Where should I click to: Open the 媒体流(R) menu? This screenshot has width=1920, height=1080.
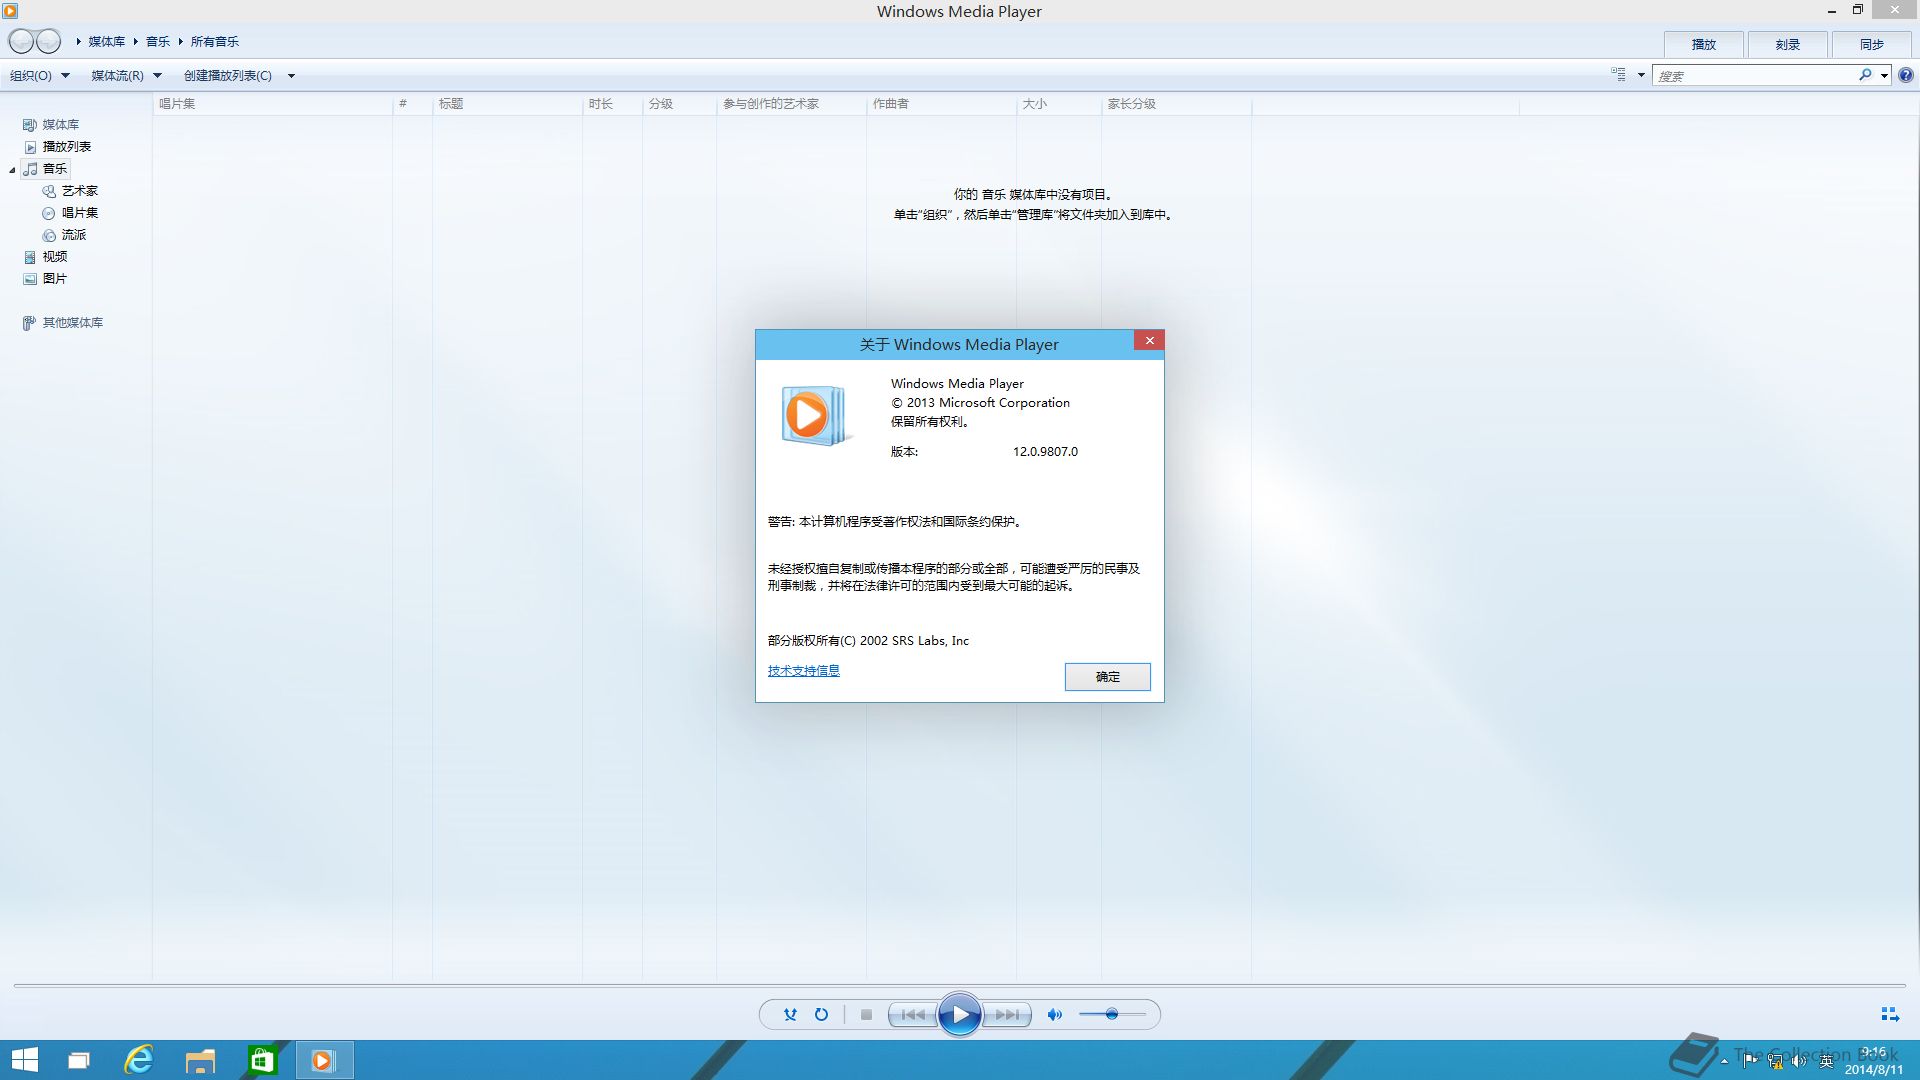(126, 75)
